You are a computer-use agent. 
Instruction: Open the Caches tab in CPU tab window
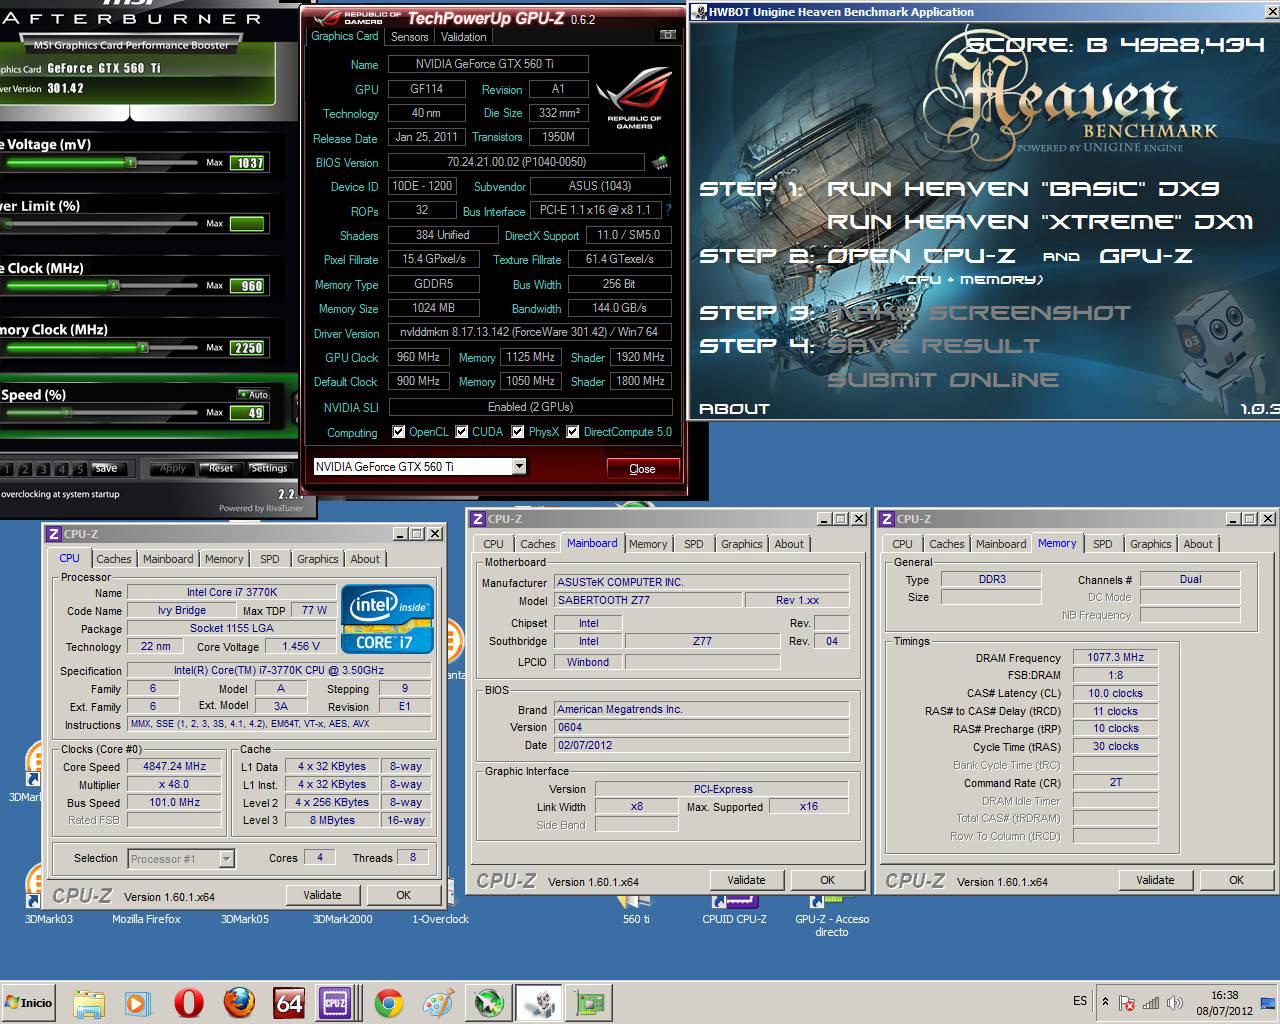[114, 559]
